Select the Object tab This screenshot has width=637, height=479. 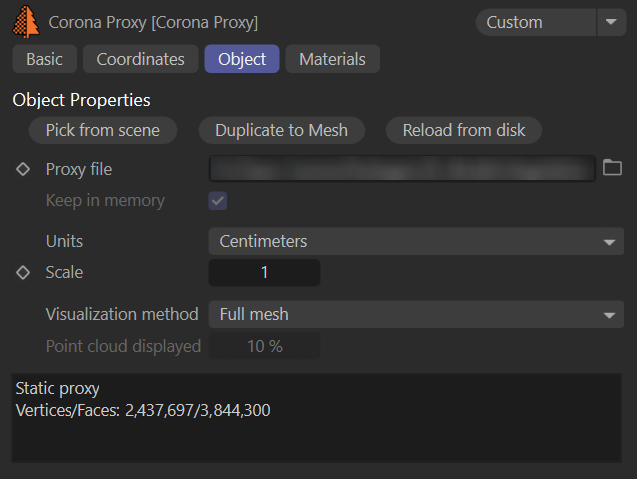(x=242, y=59)
